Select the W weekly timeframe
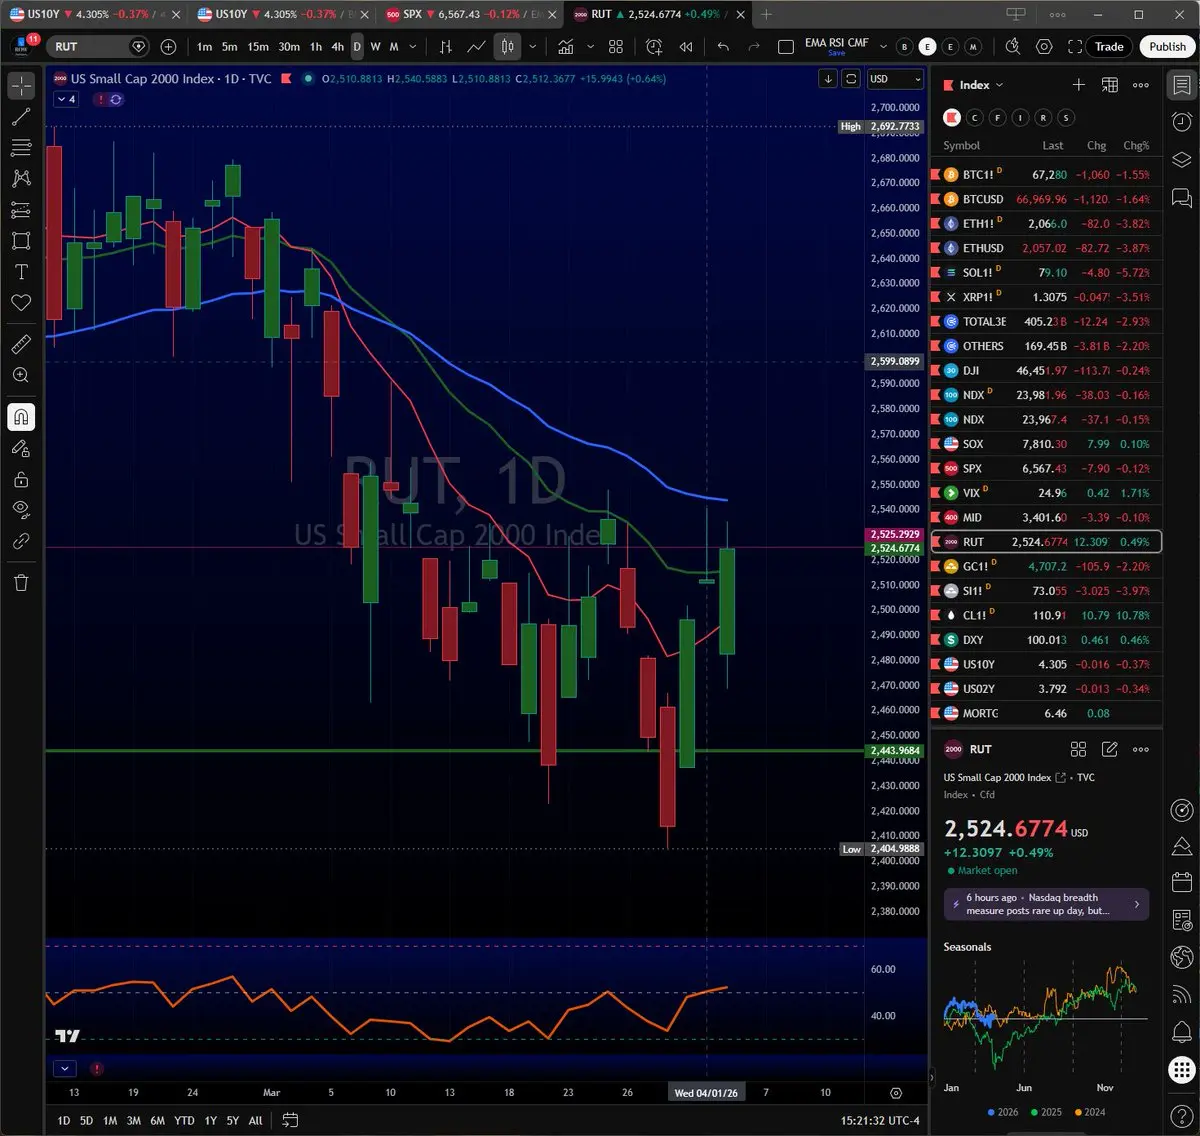1200x1136 pixels. coord(375,47)
